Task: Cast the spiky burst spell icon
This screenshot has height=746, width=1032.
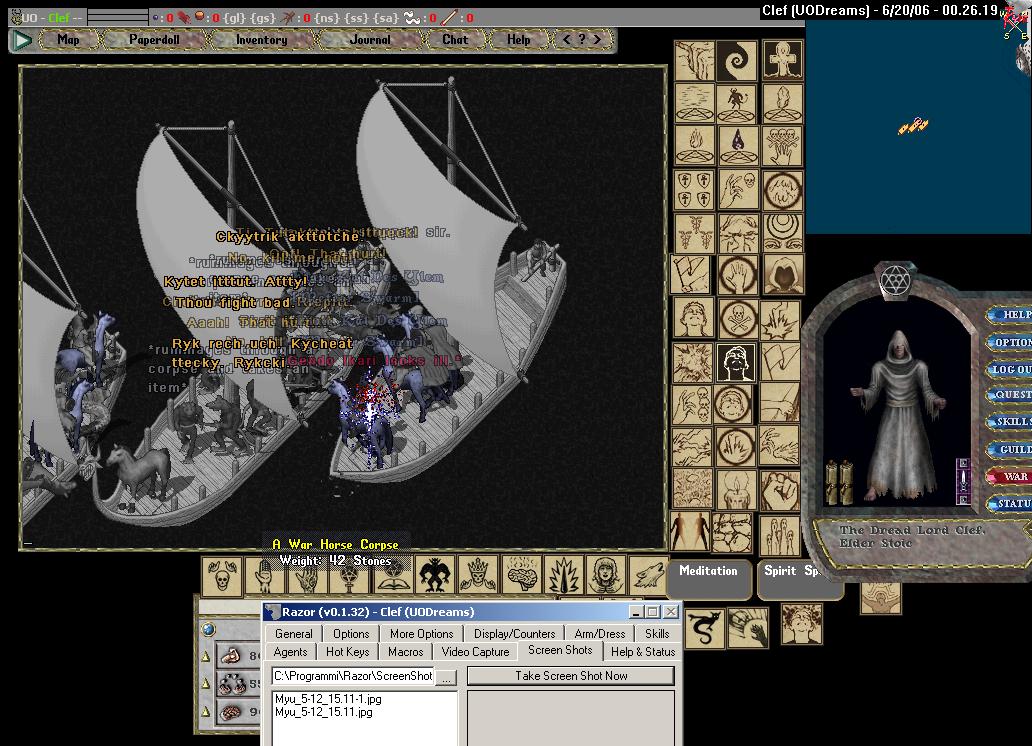Action: 563,575
